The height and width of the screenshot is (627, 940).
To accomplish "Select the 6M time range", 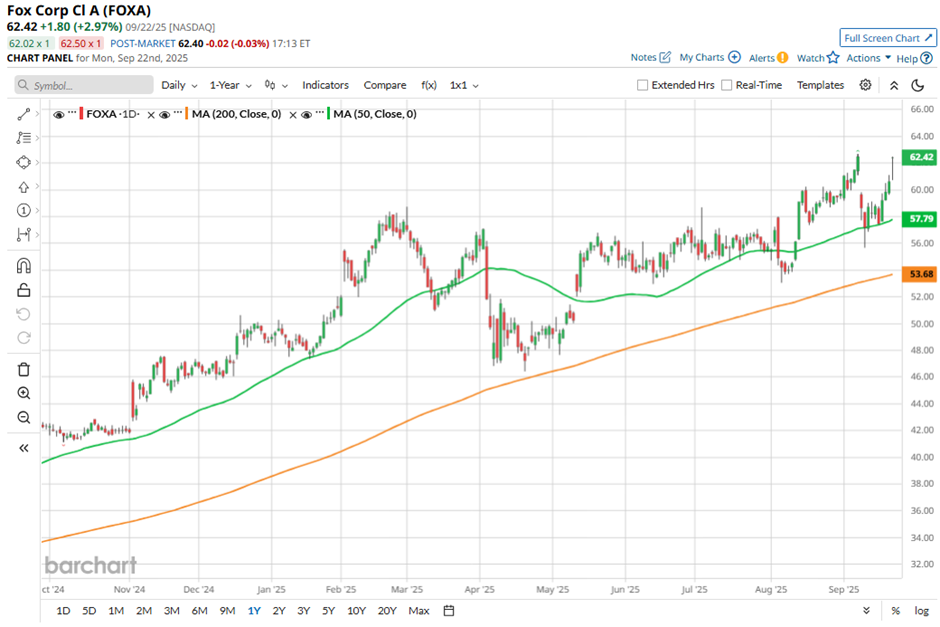I will tap(199, 610).
